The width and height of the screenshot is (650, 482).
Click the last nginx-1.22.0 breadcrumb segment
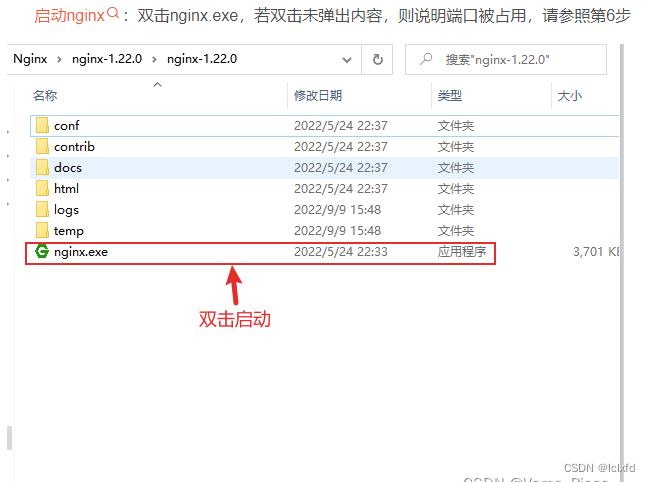click(x=202, y=59)
